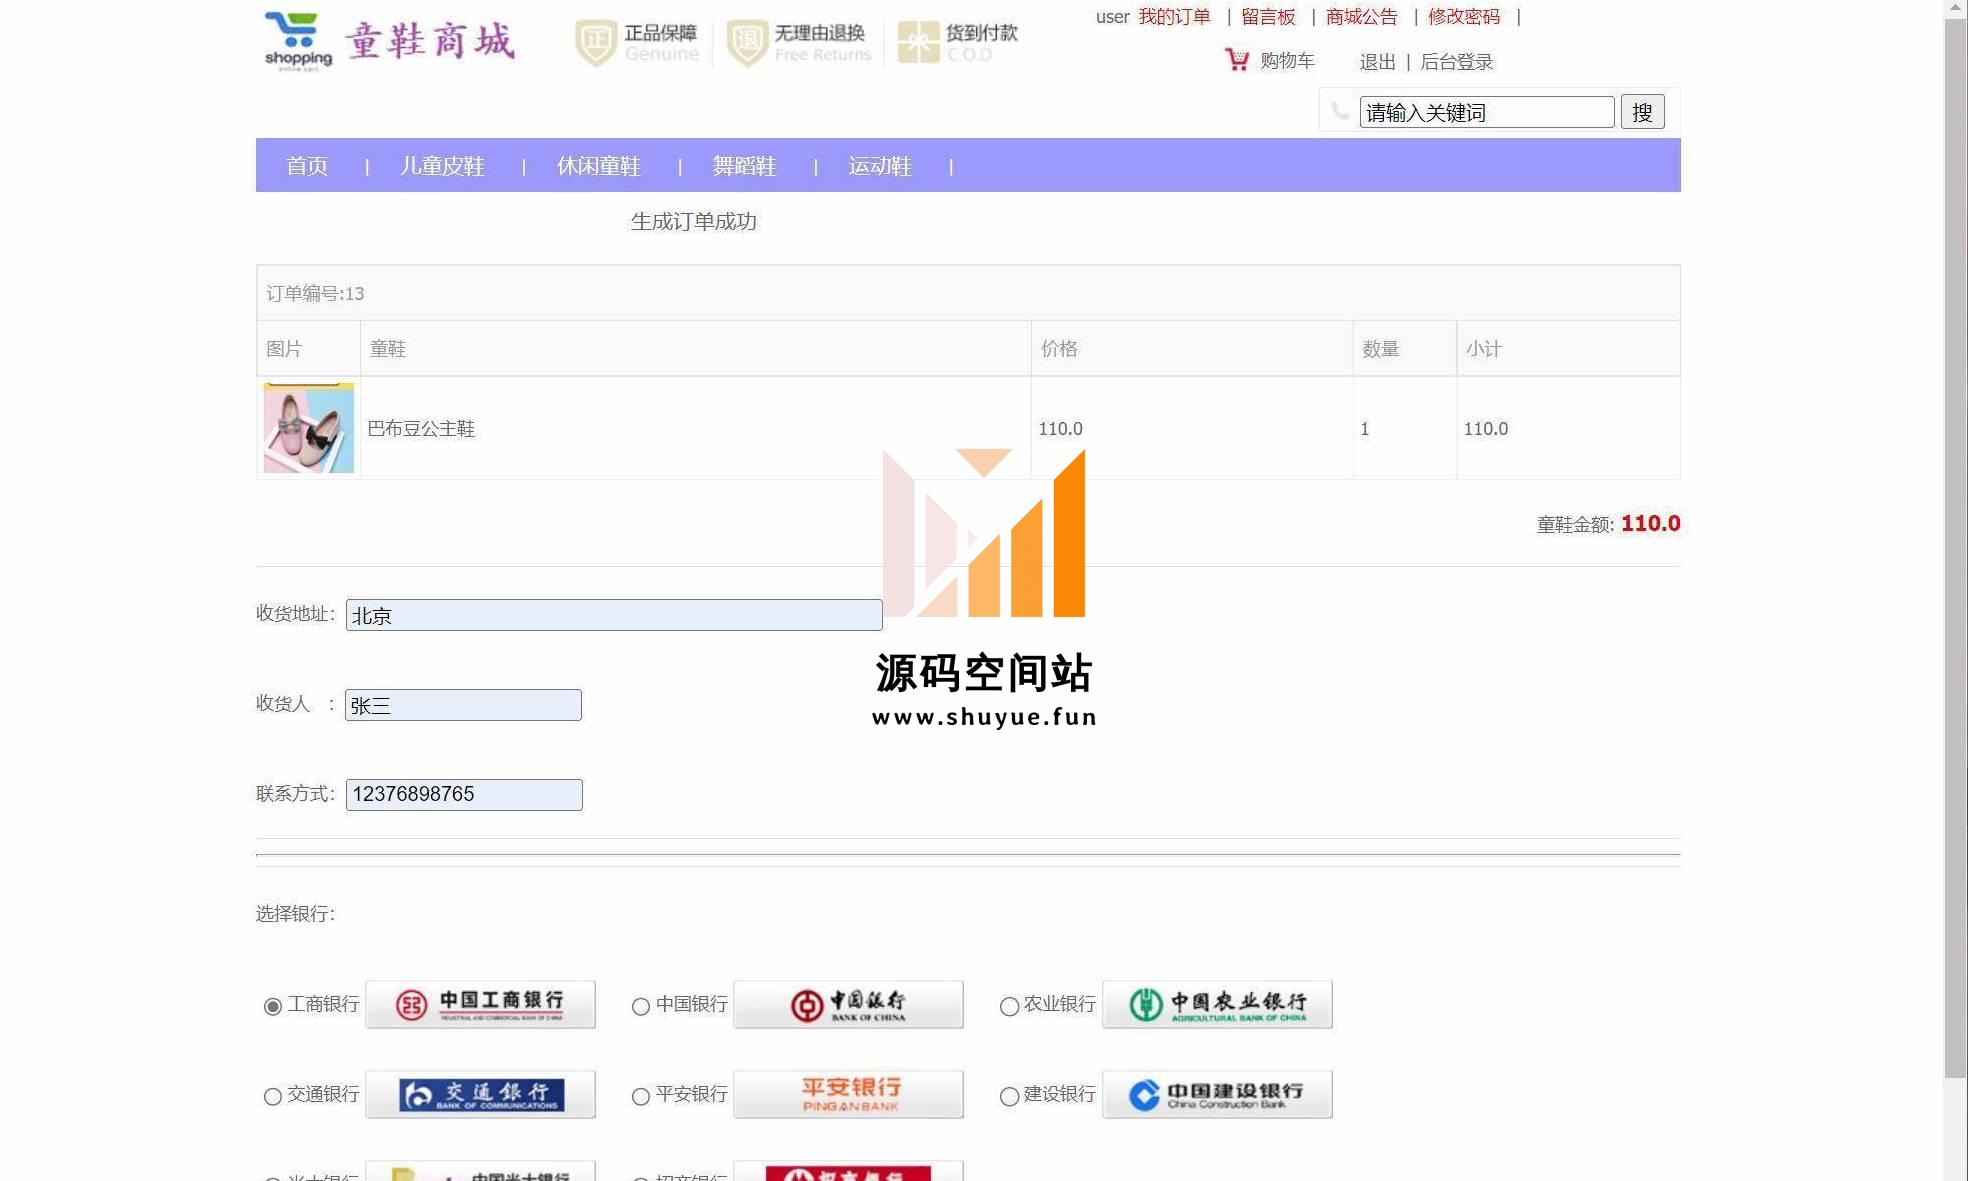Click the phone icon beside search box
Viewport: 1968px width, 1181px height.
pos(1340,111)
